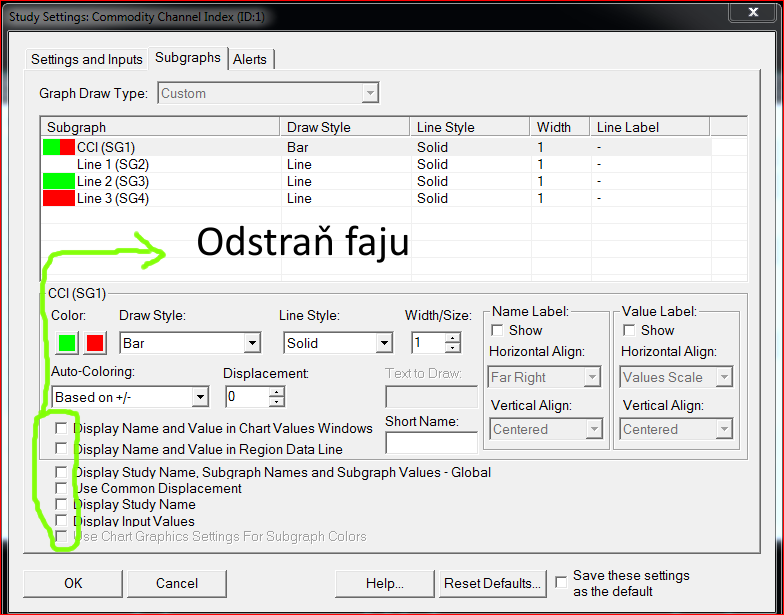Click the Reset Defaults button
Viewport: 784px width, 615px height.
[x=492, y=584]
